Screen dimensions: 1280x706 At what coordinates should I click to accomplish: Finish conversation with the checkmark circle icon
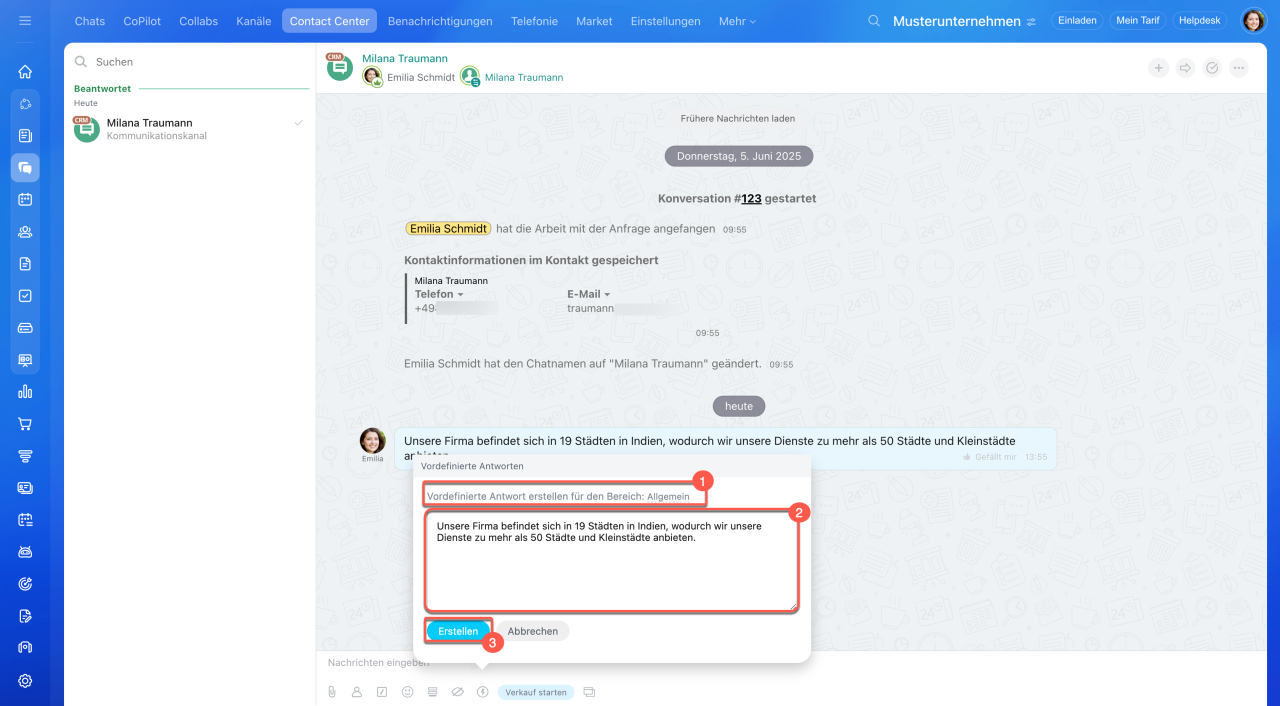pyautogui.click(x=1212, y=68)
